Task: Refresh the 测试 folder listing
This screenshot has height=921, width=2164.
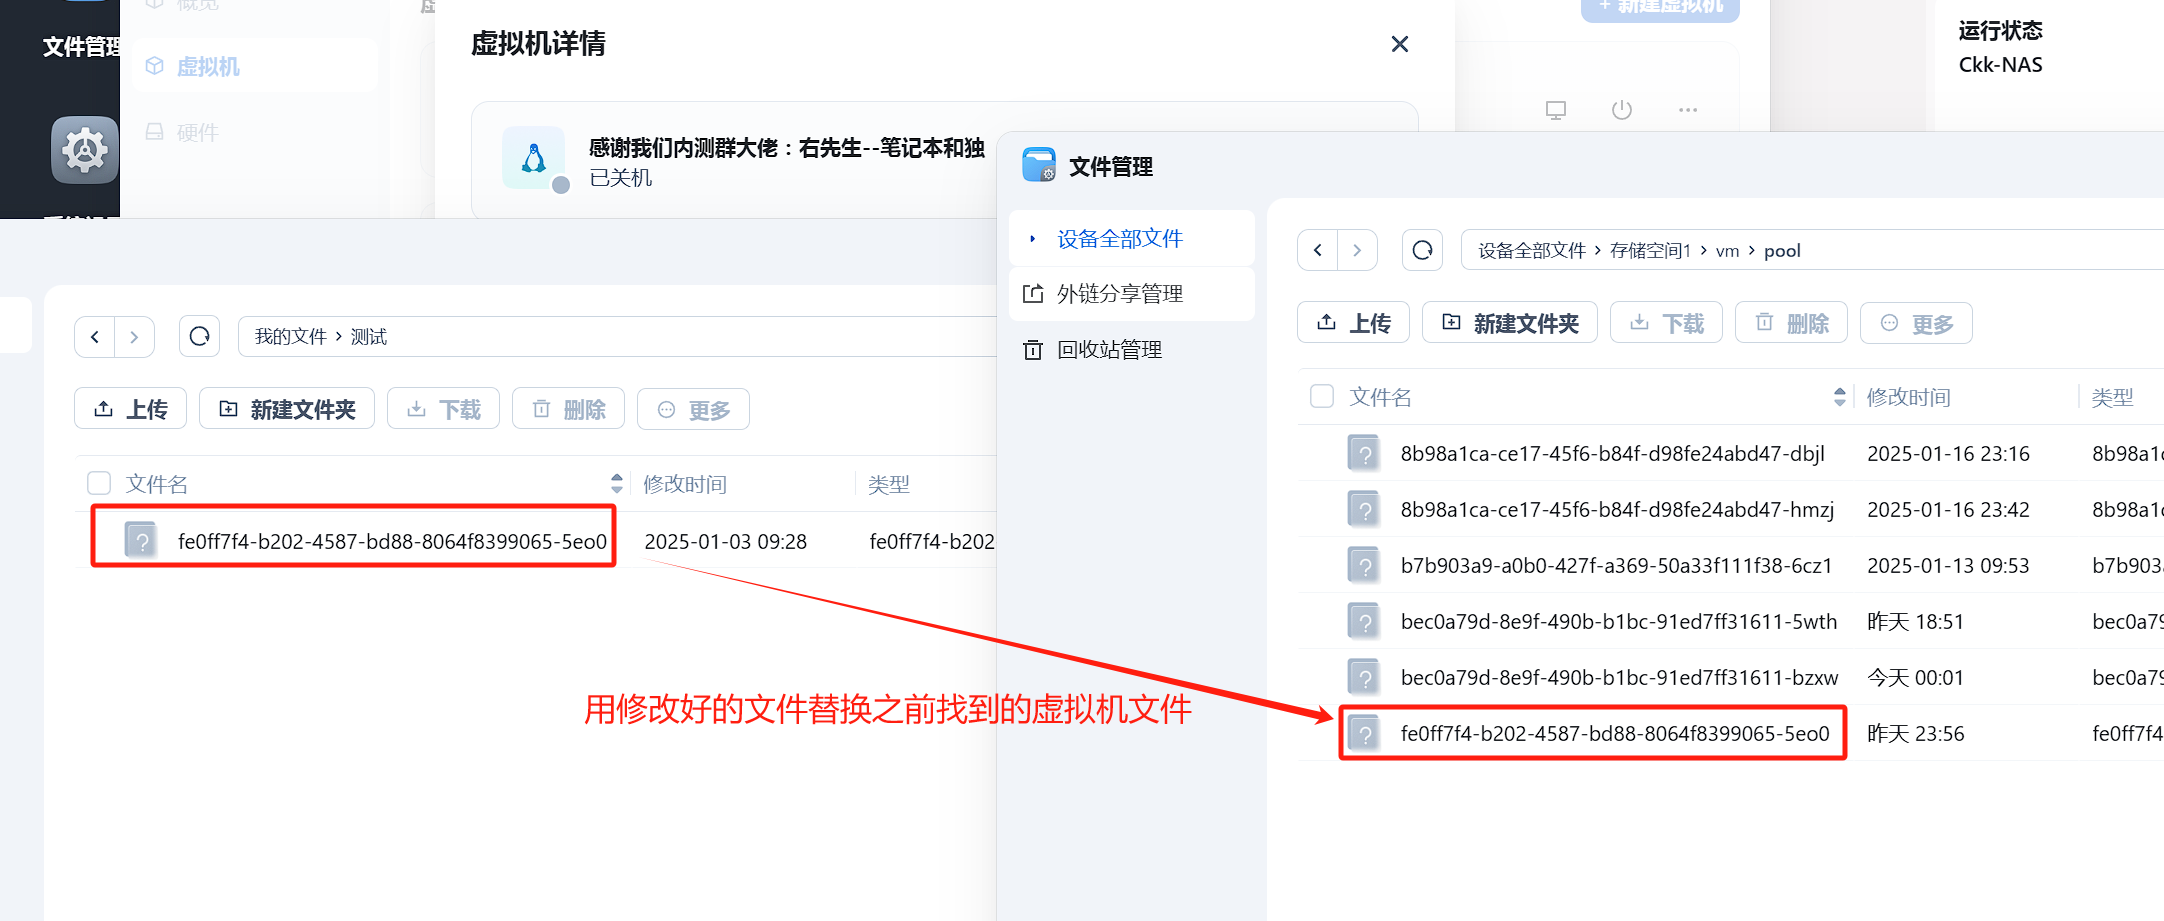Action: [x=199, y=337]
